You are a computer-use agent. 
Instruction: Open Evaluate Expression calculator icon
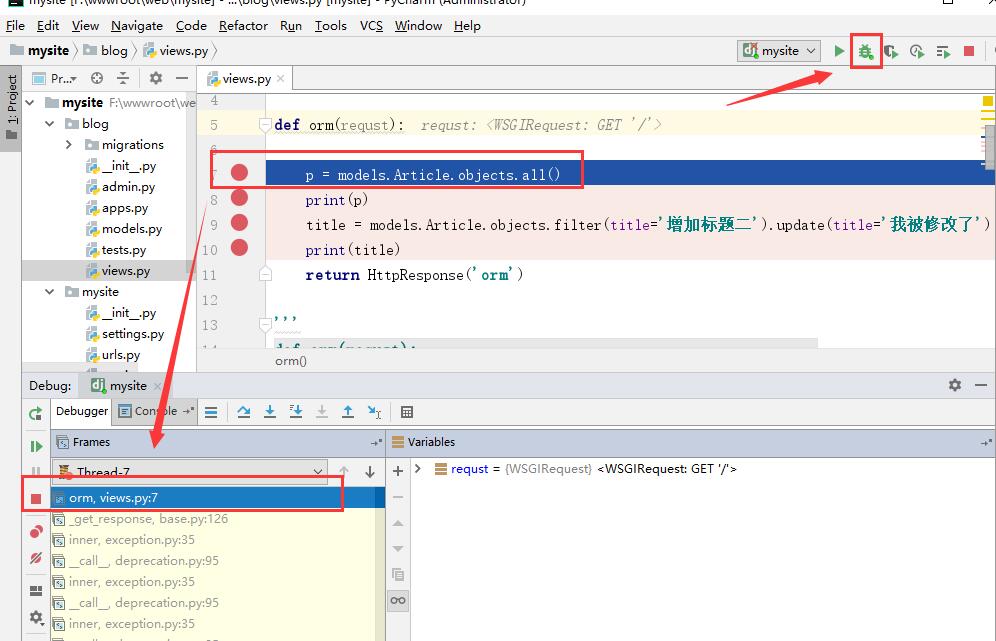pos(407,412)
